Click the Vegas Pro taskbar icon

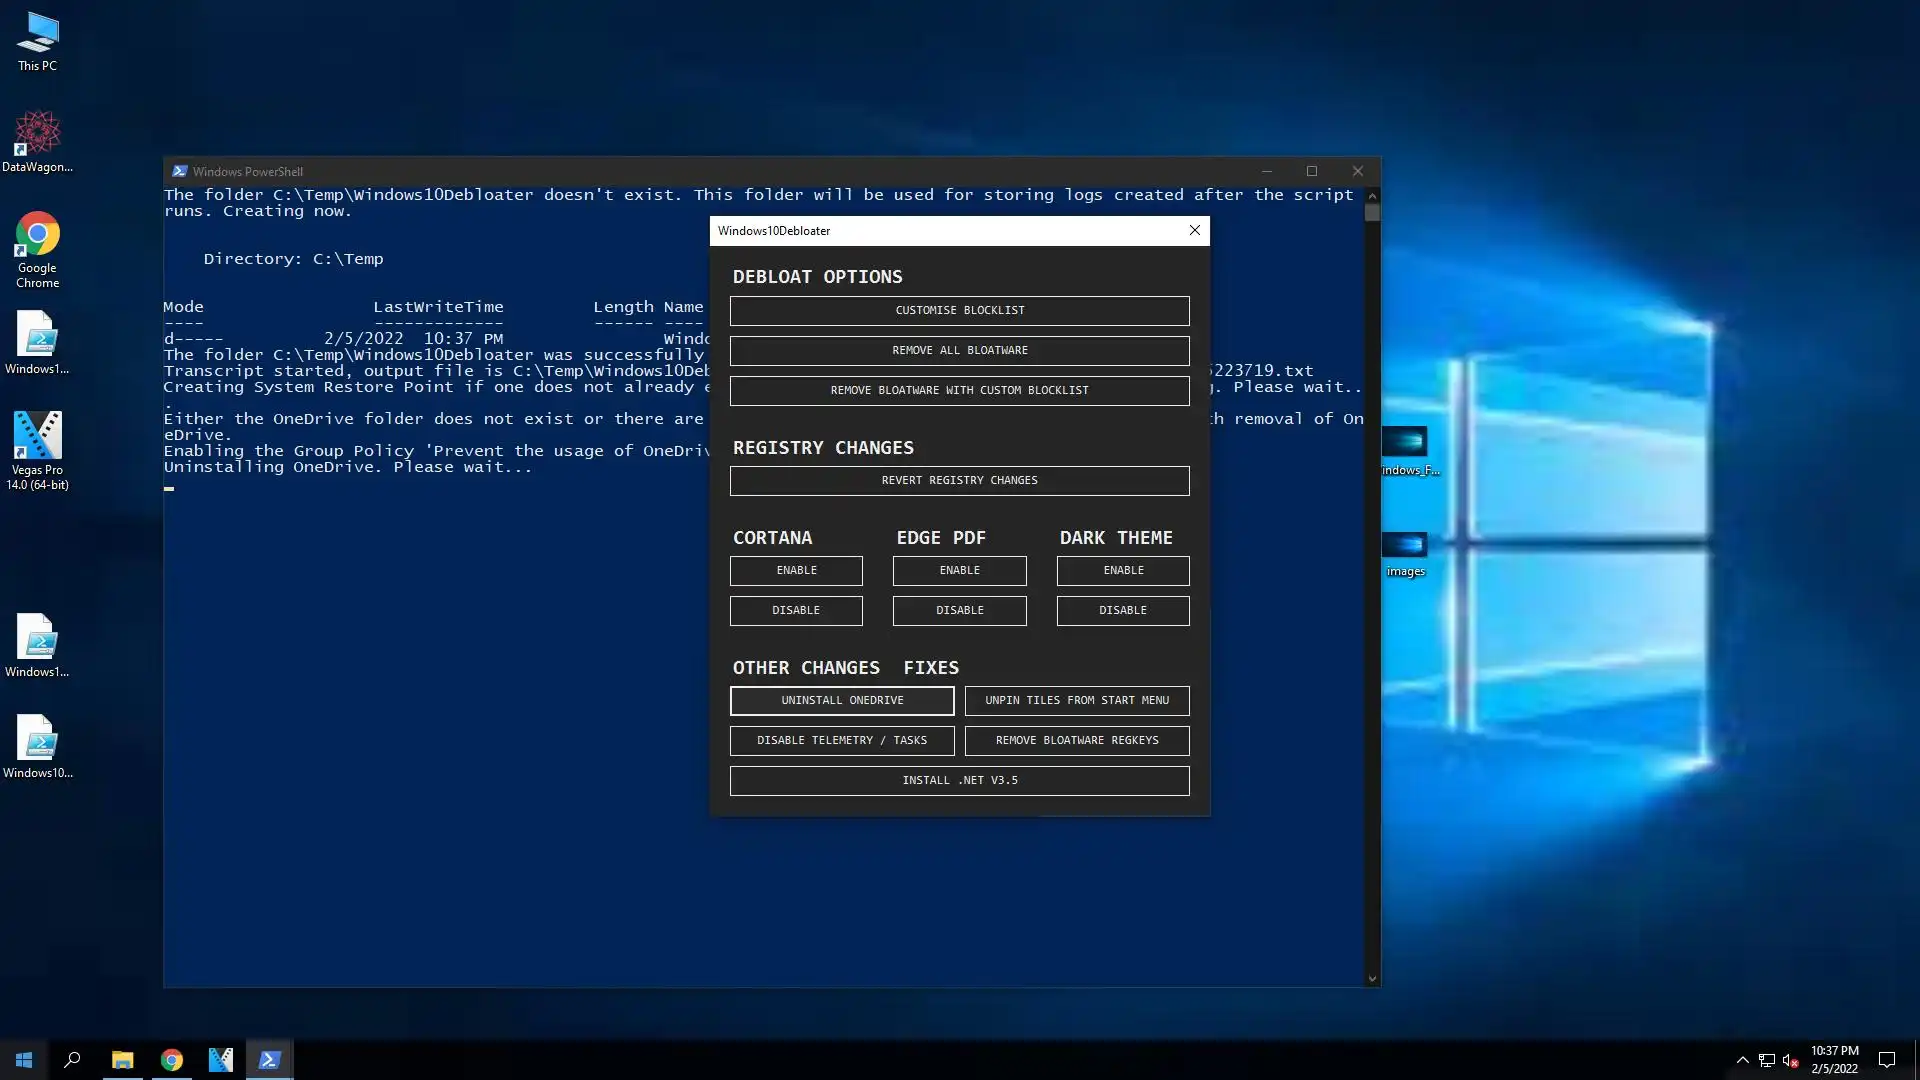coord(220,1060)
